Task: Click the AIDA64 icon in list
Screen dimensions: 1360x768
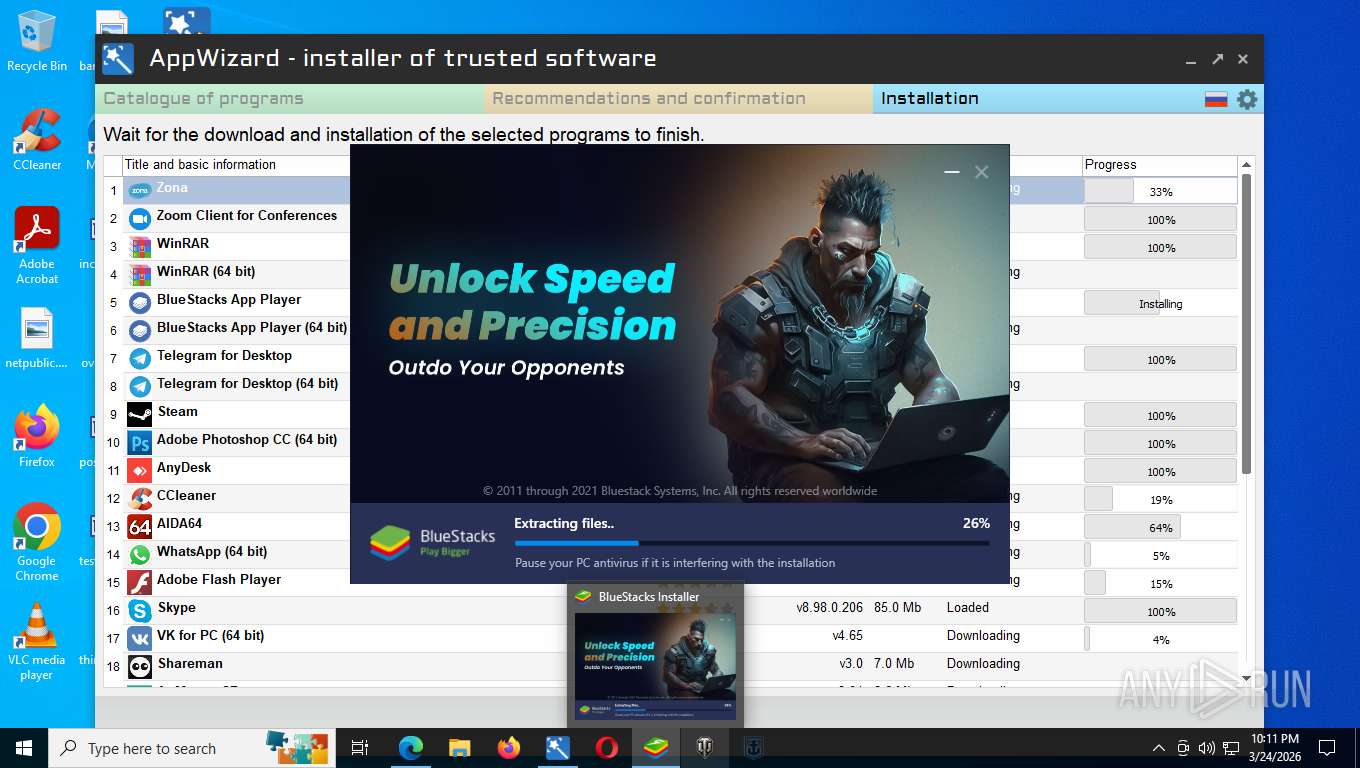Action: (140, 526)
